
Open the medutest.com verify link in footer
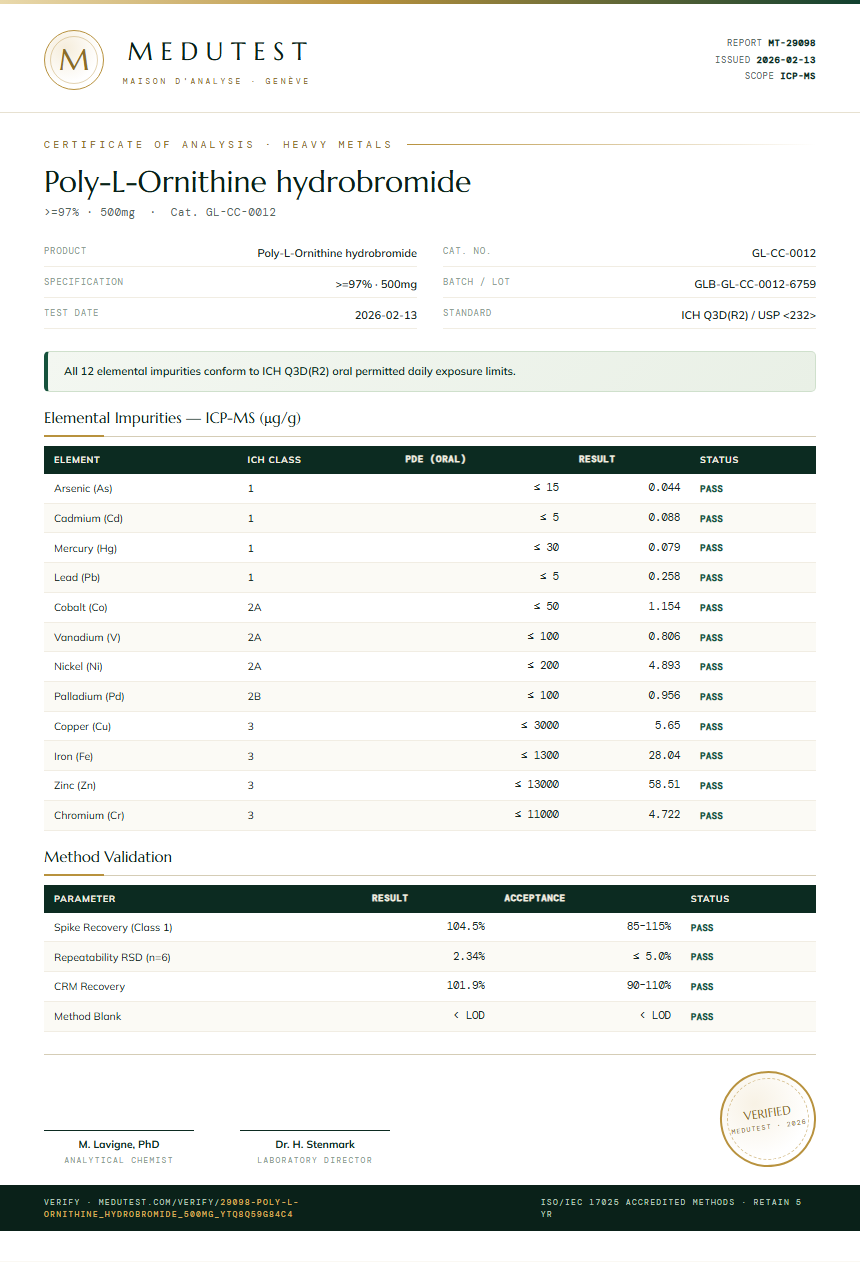pyautogui.click(x=171, y=1208)
